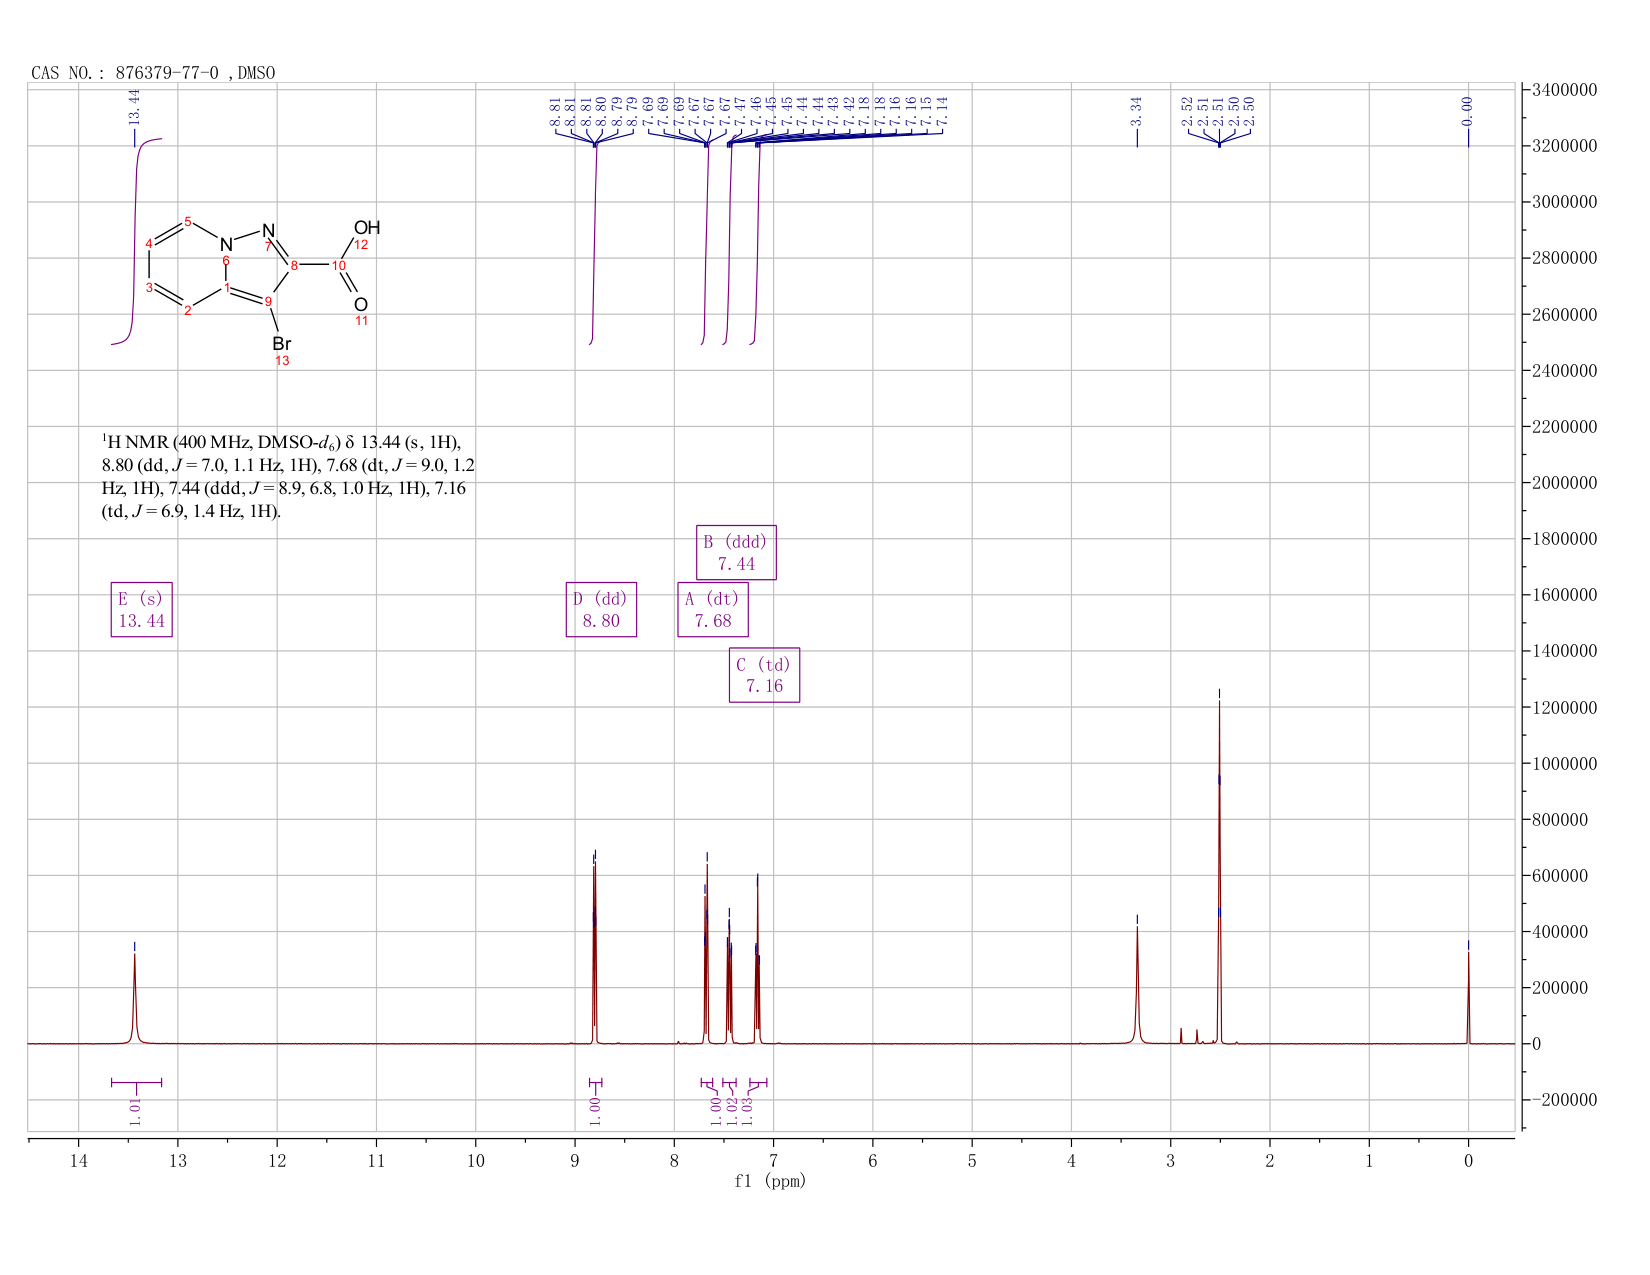Click the B (ddd) 7.44 multiplet box
The height and width of the screenshot is (1275, 1650).
point(736,552)
